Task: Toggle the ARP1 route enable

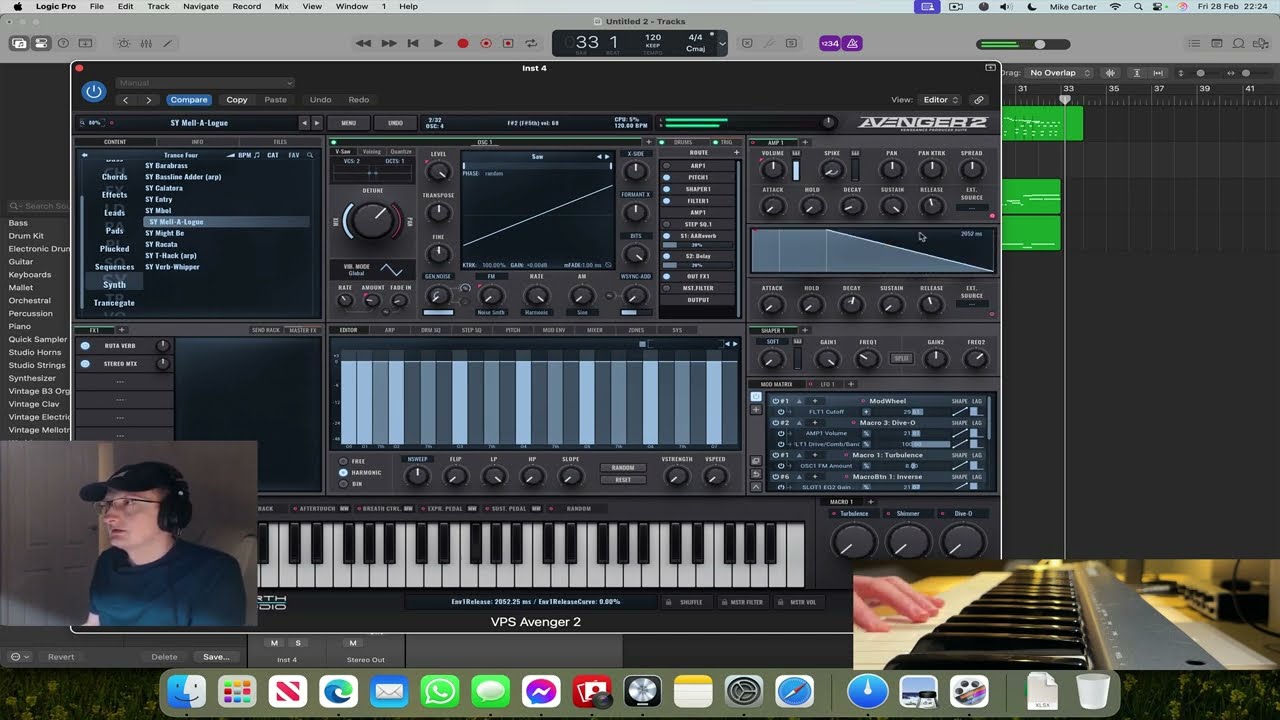Action: point(667,165)
